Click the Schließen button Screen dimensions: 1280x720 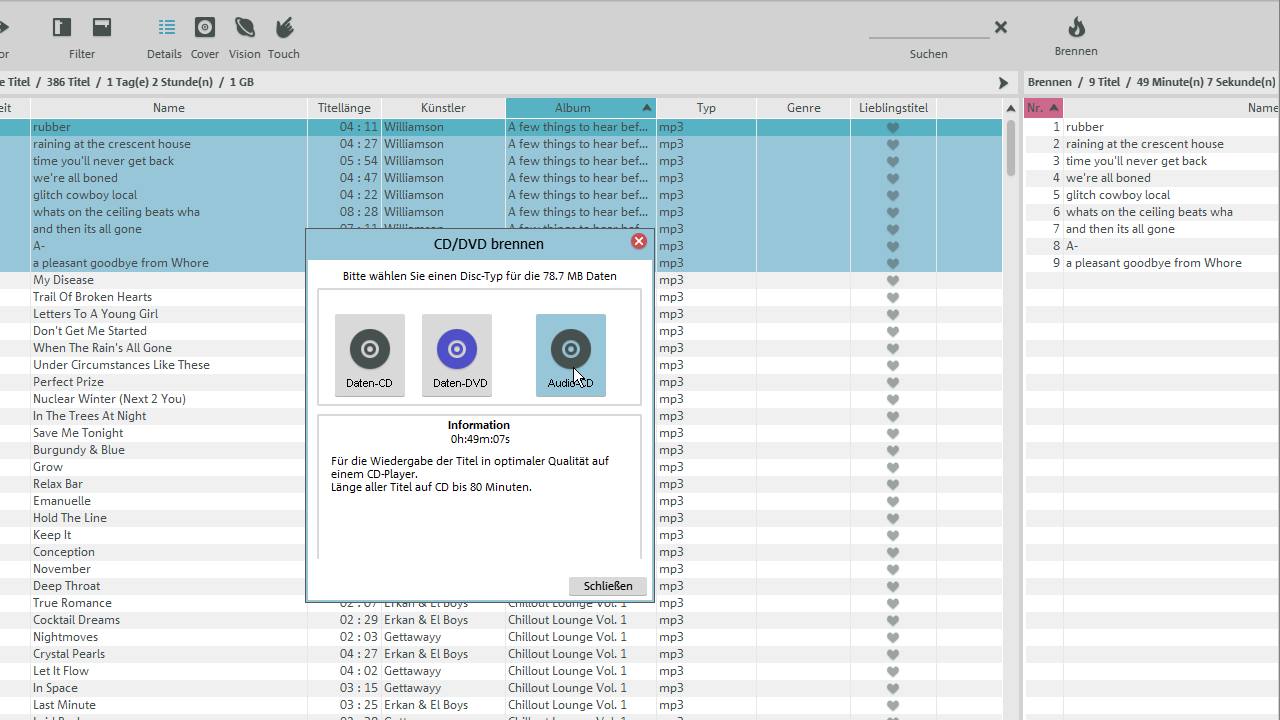point(608,586)
